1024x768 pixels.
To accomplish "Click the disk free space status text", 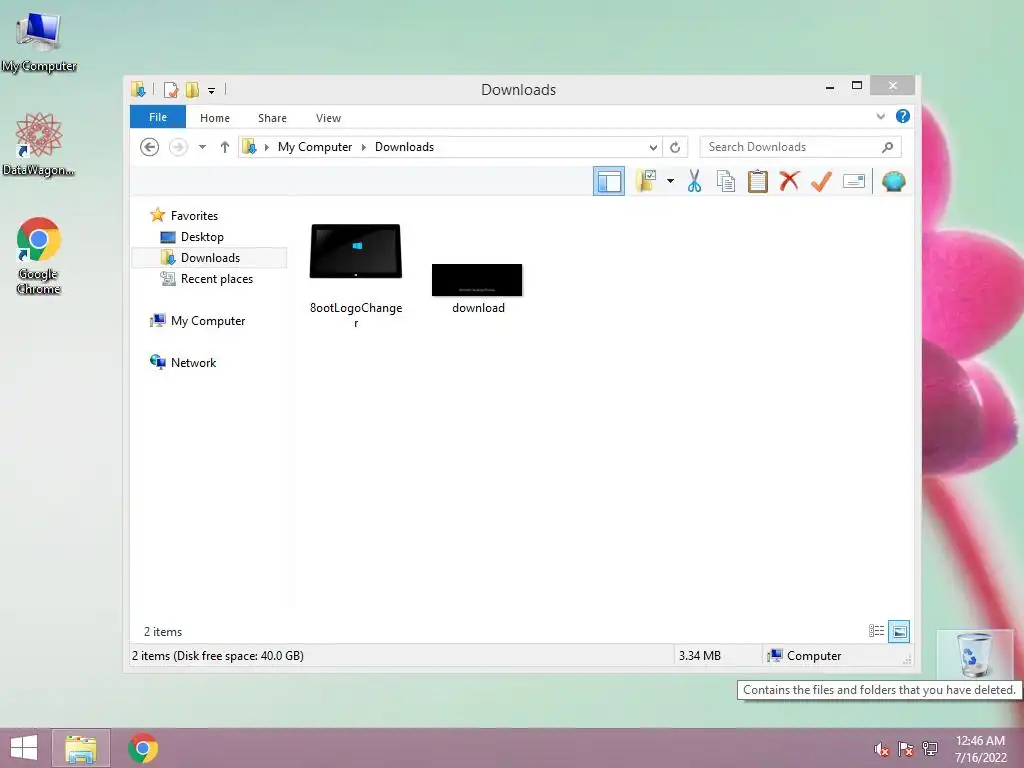I will [217, 656].
